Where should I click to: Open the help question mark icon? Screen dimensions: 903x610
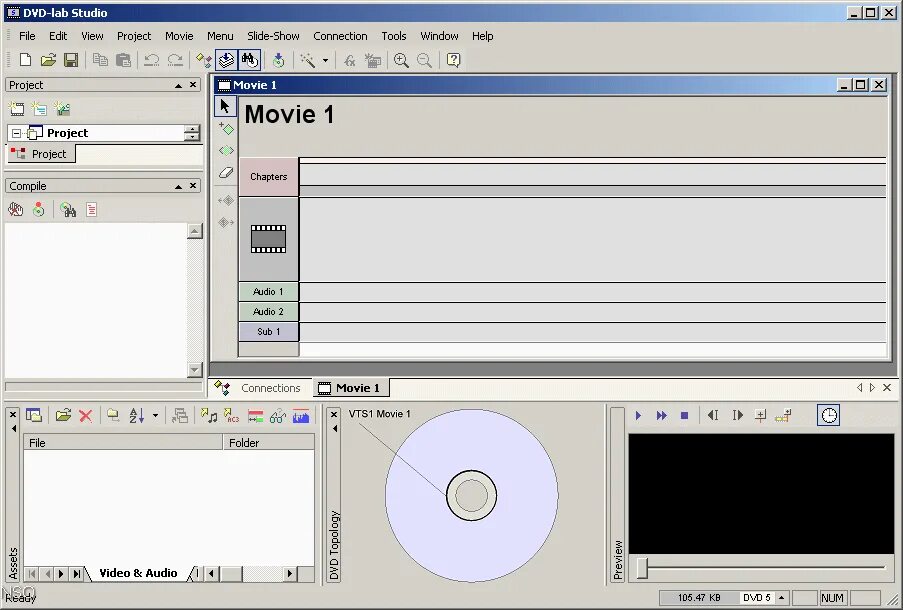coord(454,60)
